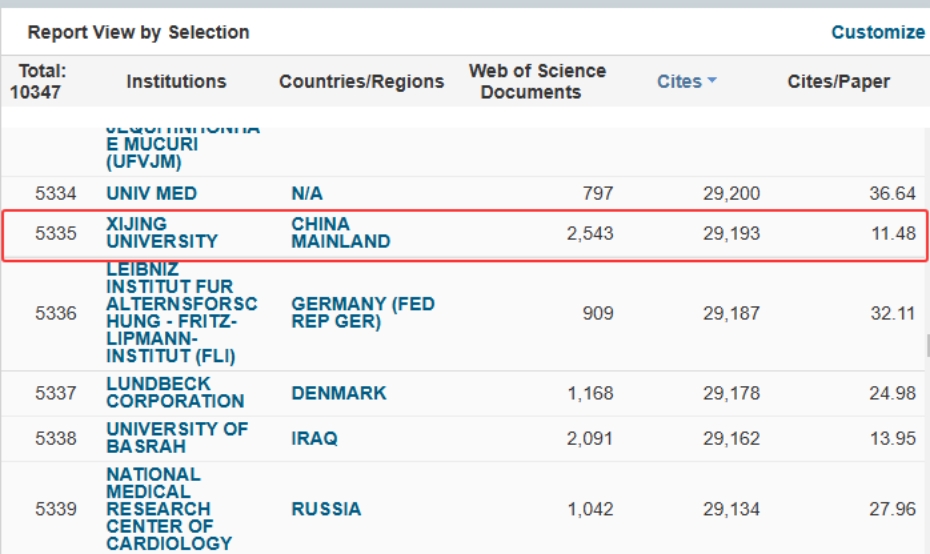The height and width of the screenshot is (554, 930).
Task: Select the Leibniz Institut FLI link
Action: coord(181,313)
